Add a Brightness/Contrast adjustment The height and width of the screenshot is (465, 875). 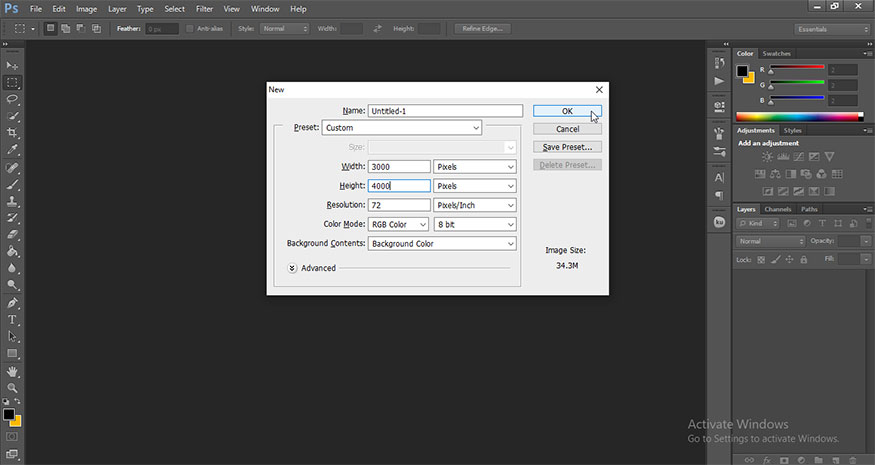768,157
